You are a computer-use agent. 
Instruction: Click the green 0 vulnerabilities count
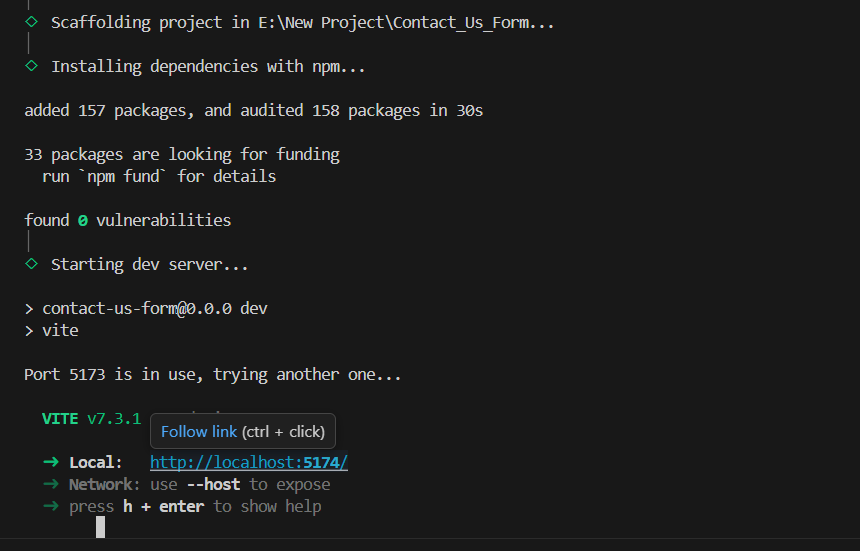pos(82,220)
